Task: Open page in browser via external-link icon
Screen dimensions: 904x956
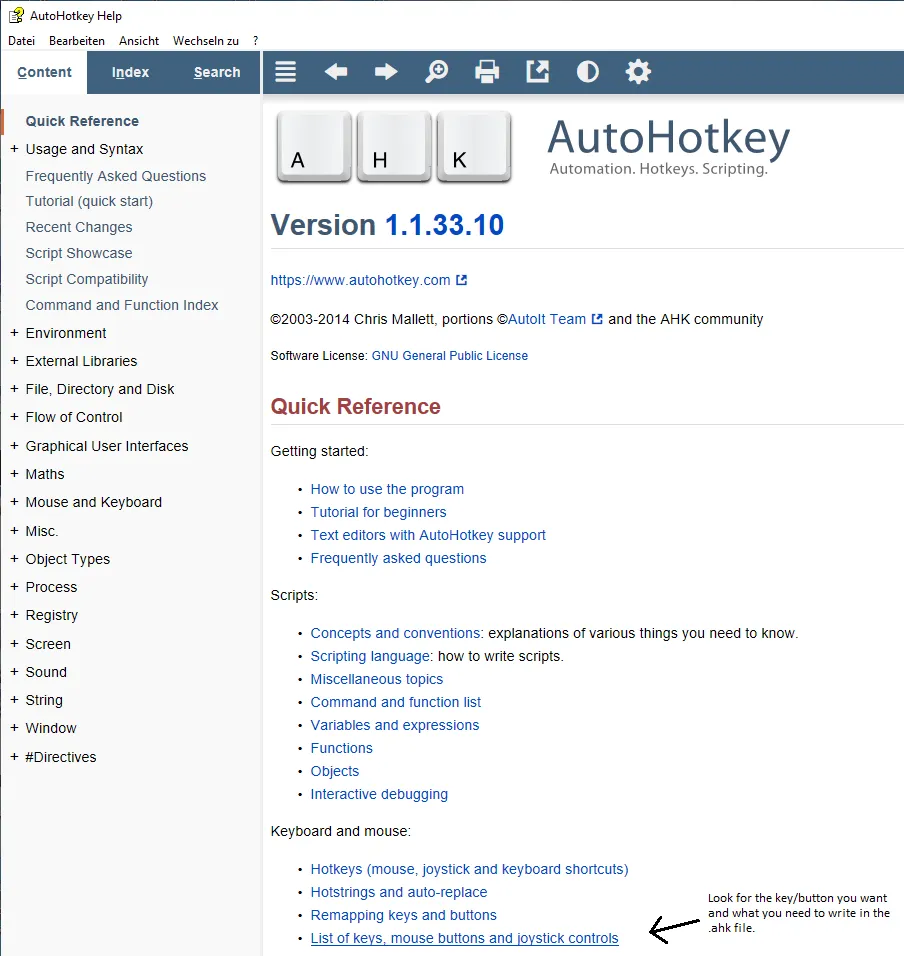Action: [x=538, y=72]
